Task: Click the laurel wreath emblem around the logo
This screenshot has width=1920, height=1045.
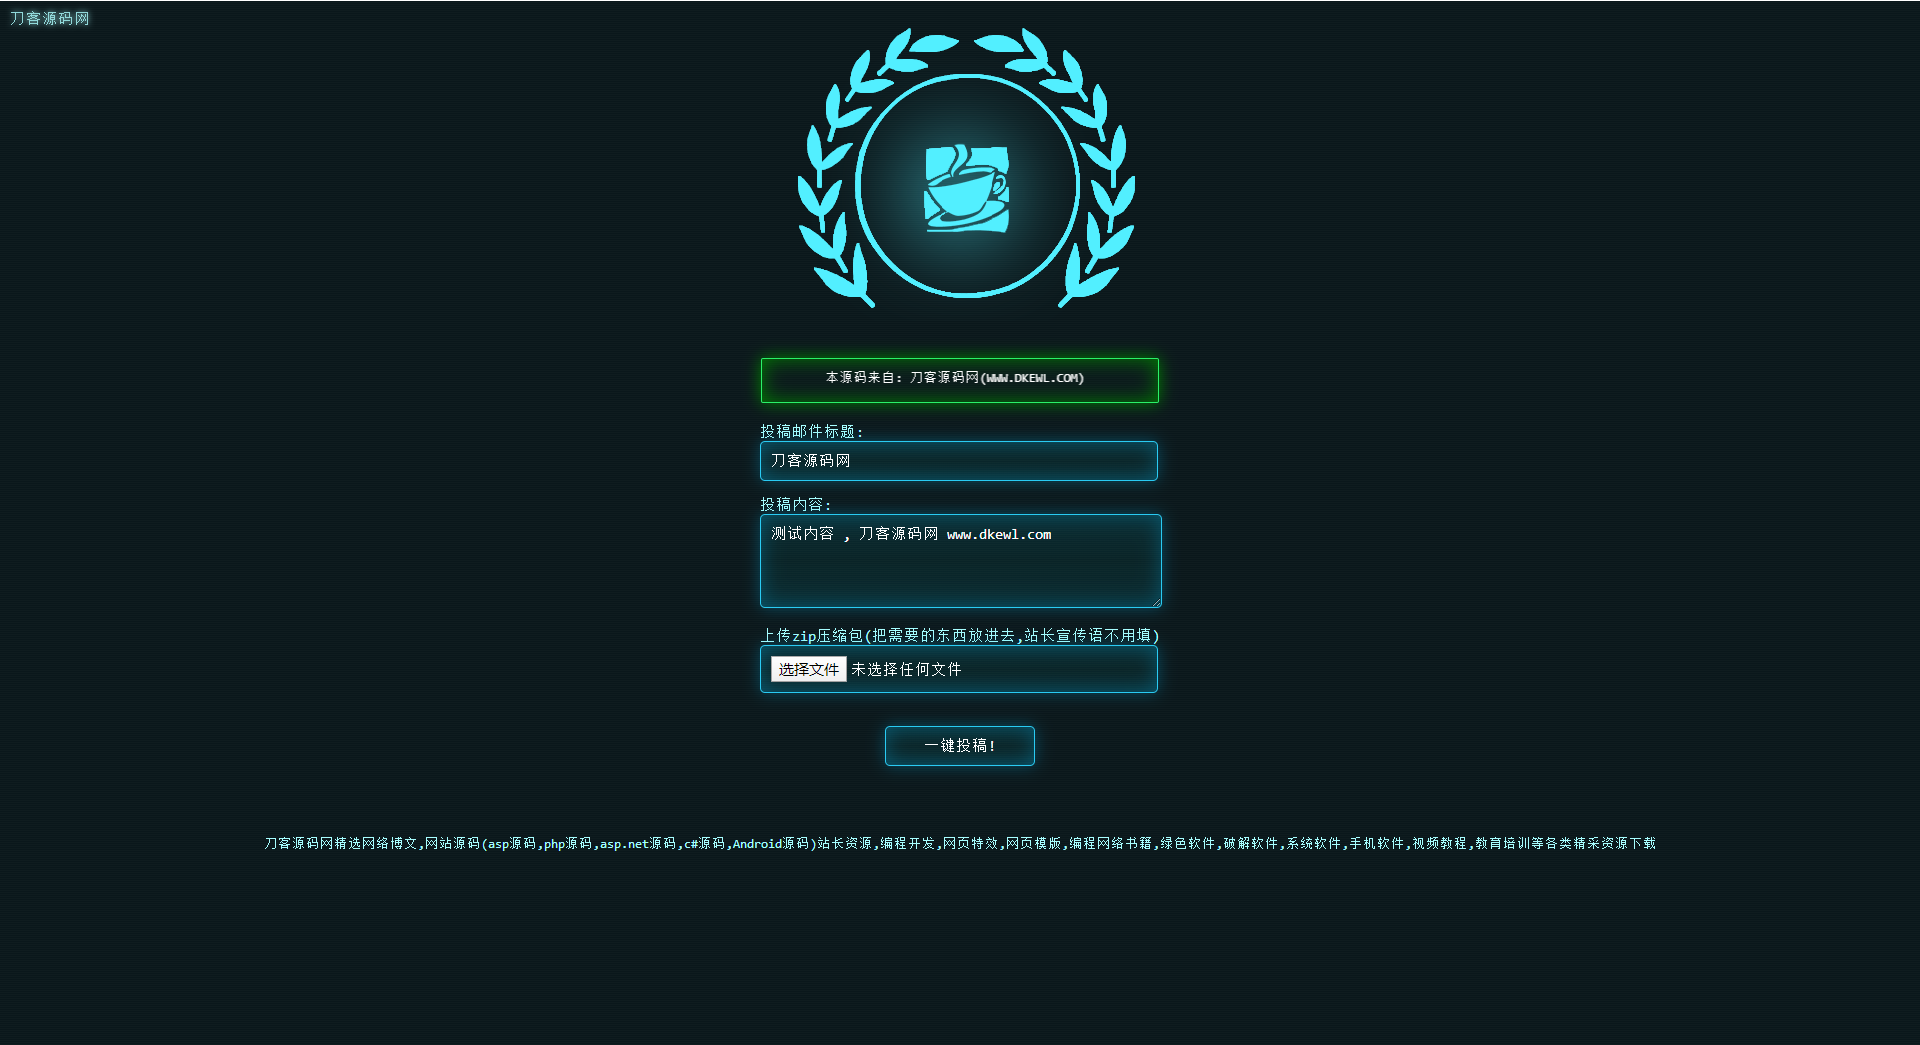Action: (960, 170)
